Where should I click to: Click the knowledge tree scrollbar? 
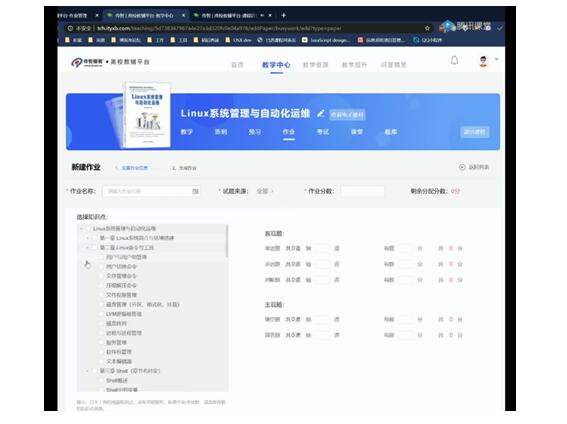pyautogui.click(x=227, y=241)
